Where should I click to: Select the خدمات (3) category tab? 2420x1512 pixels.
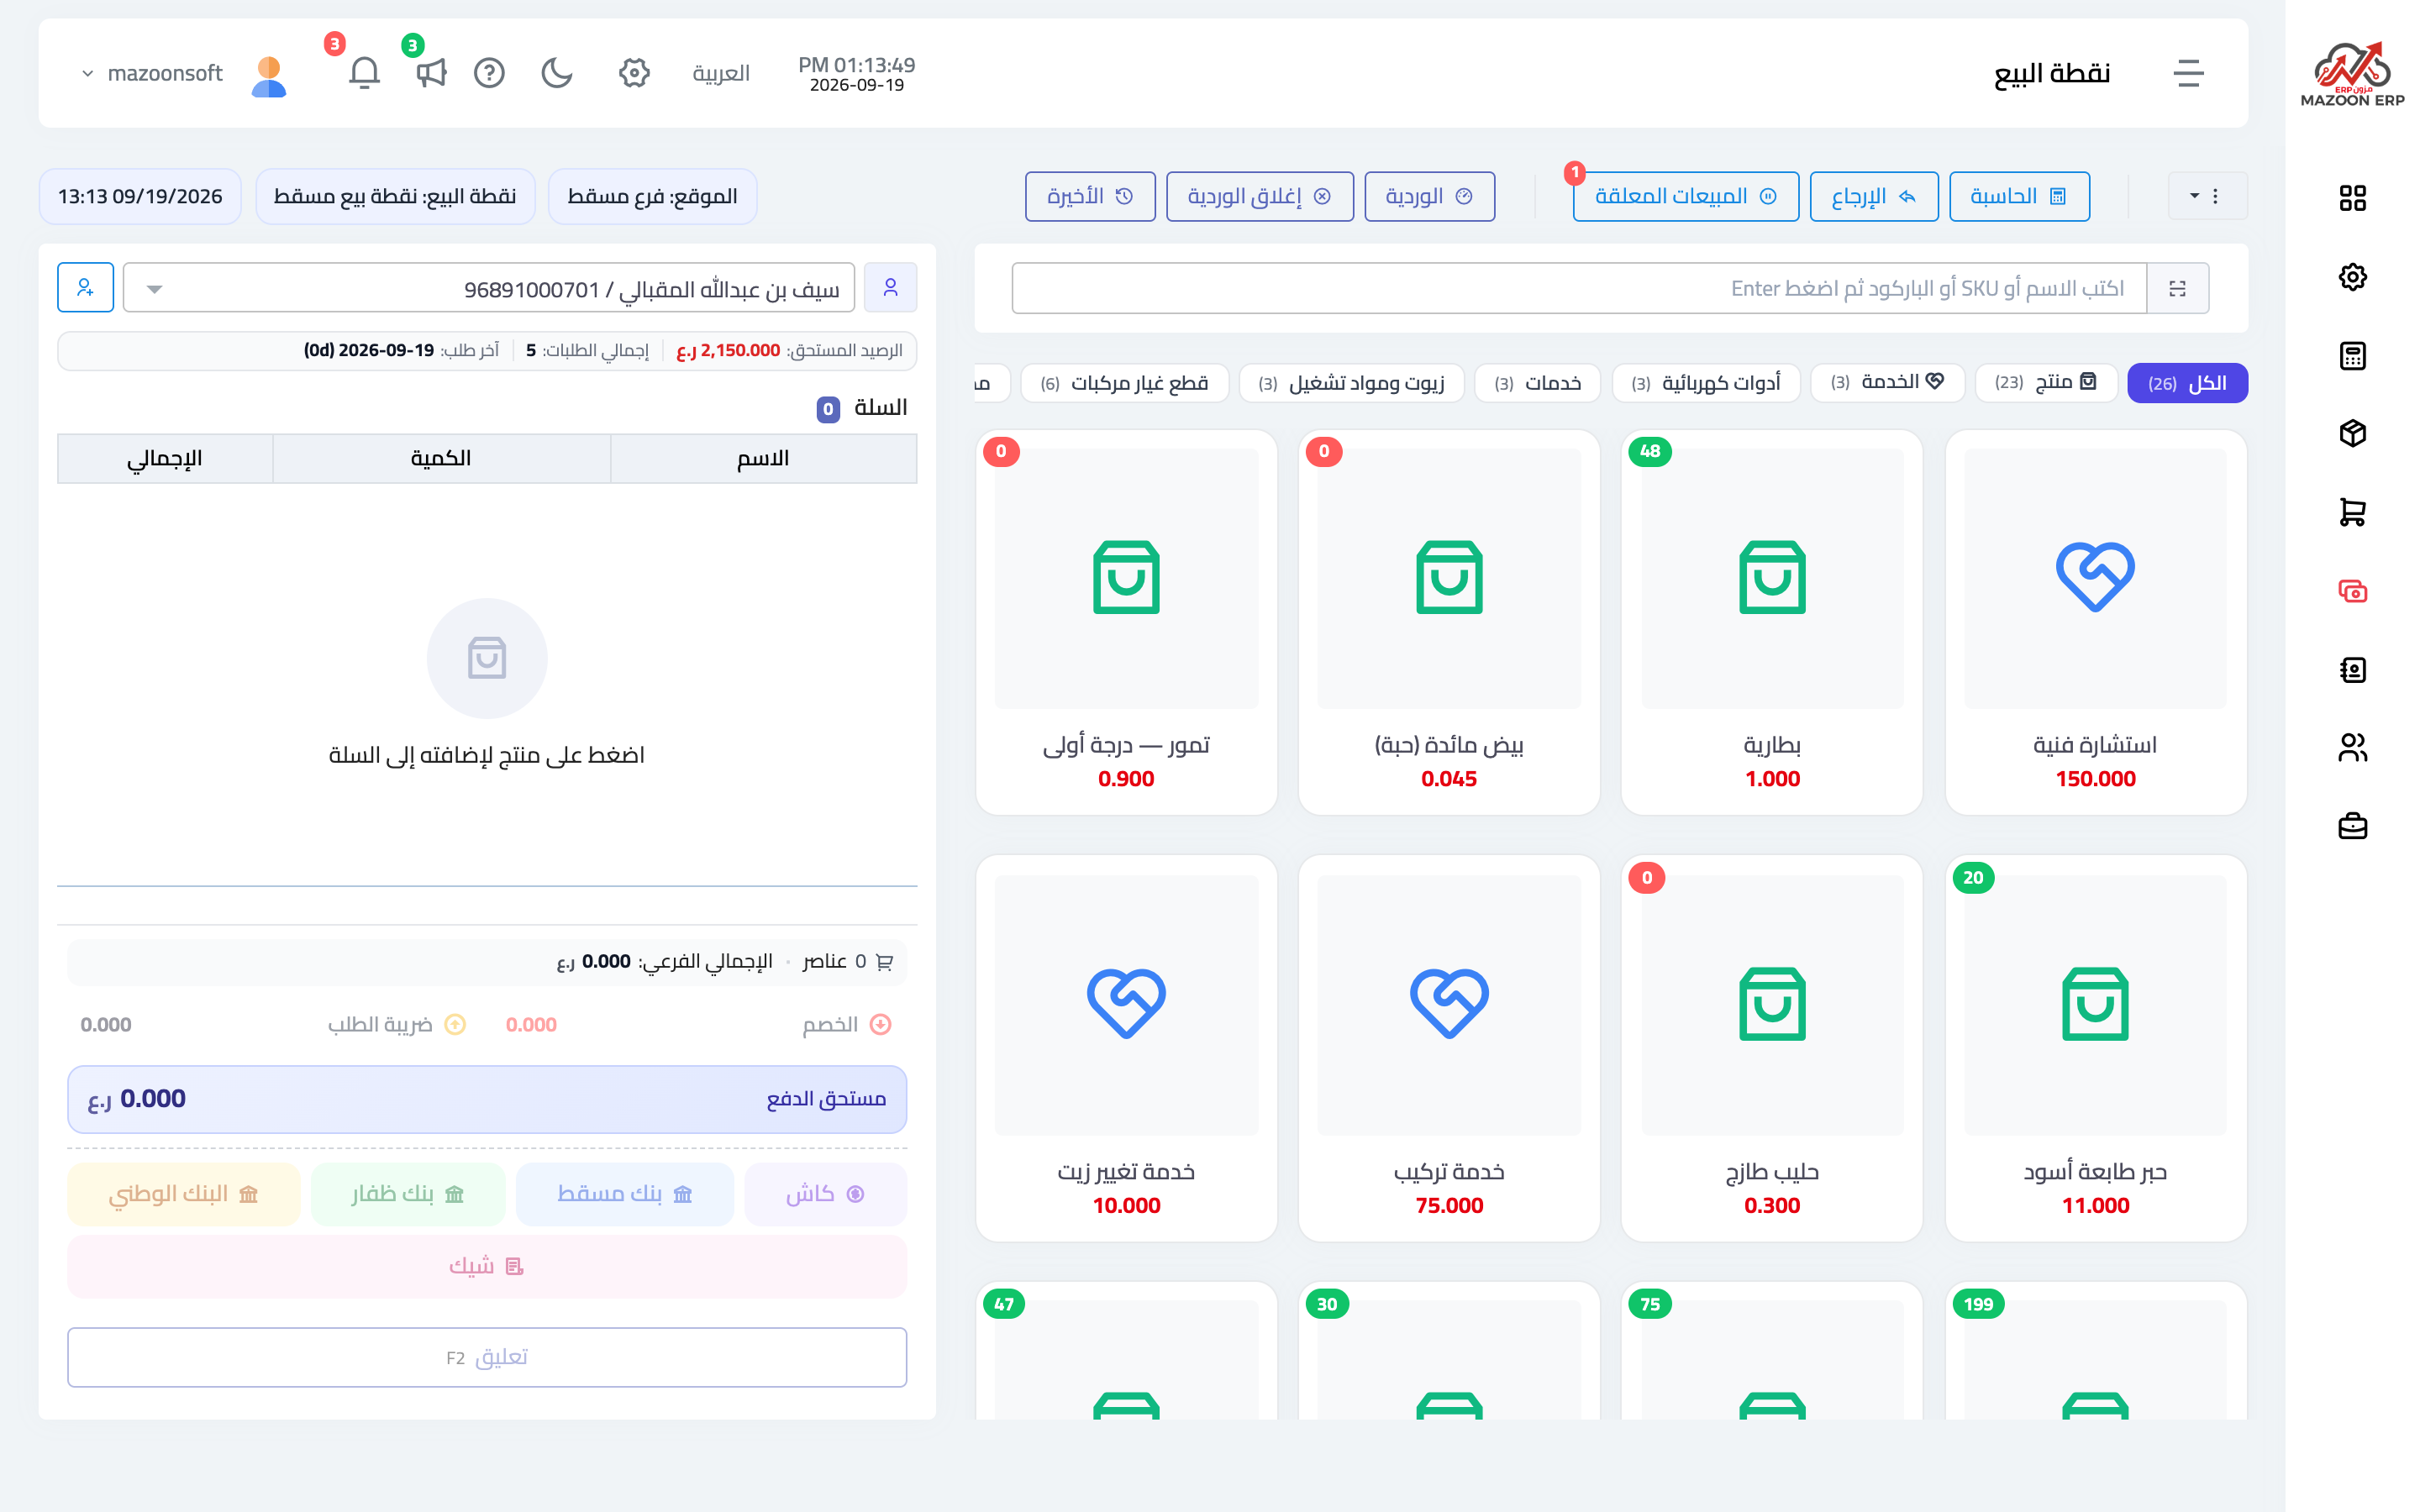tap(1537, 383)
